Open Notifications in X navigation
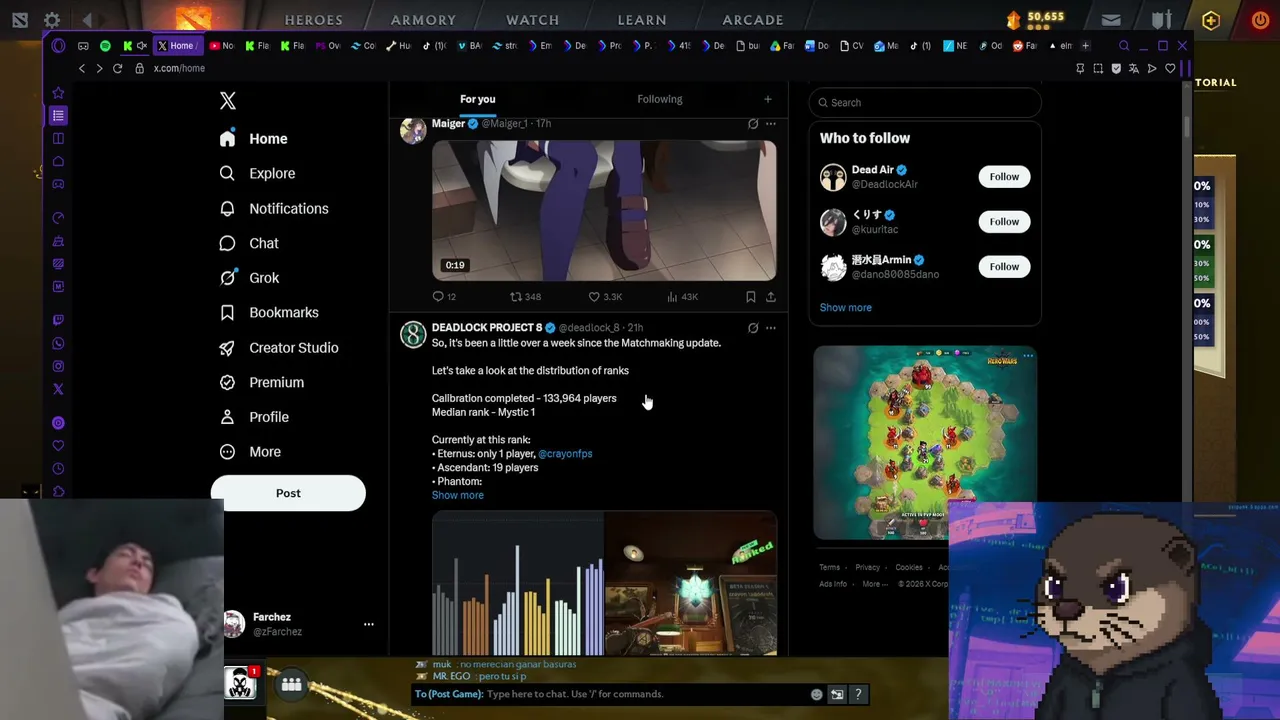The height and width of the screenshot is (720, 1280). pos(274,209)
